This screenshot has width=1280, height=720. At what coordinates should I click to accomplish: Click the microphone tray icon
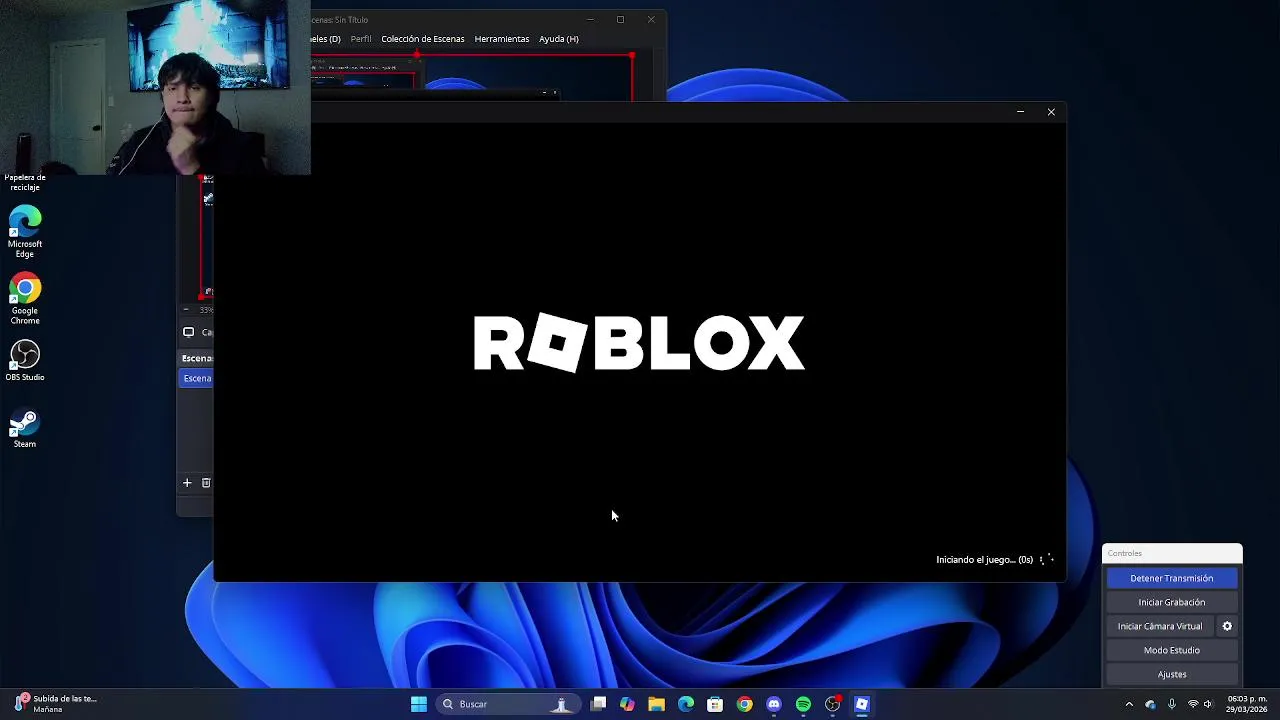(x=1171, y=704)
